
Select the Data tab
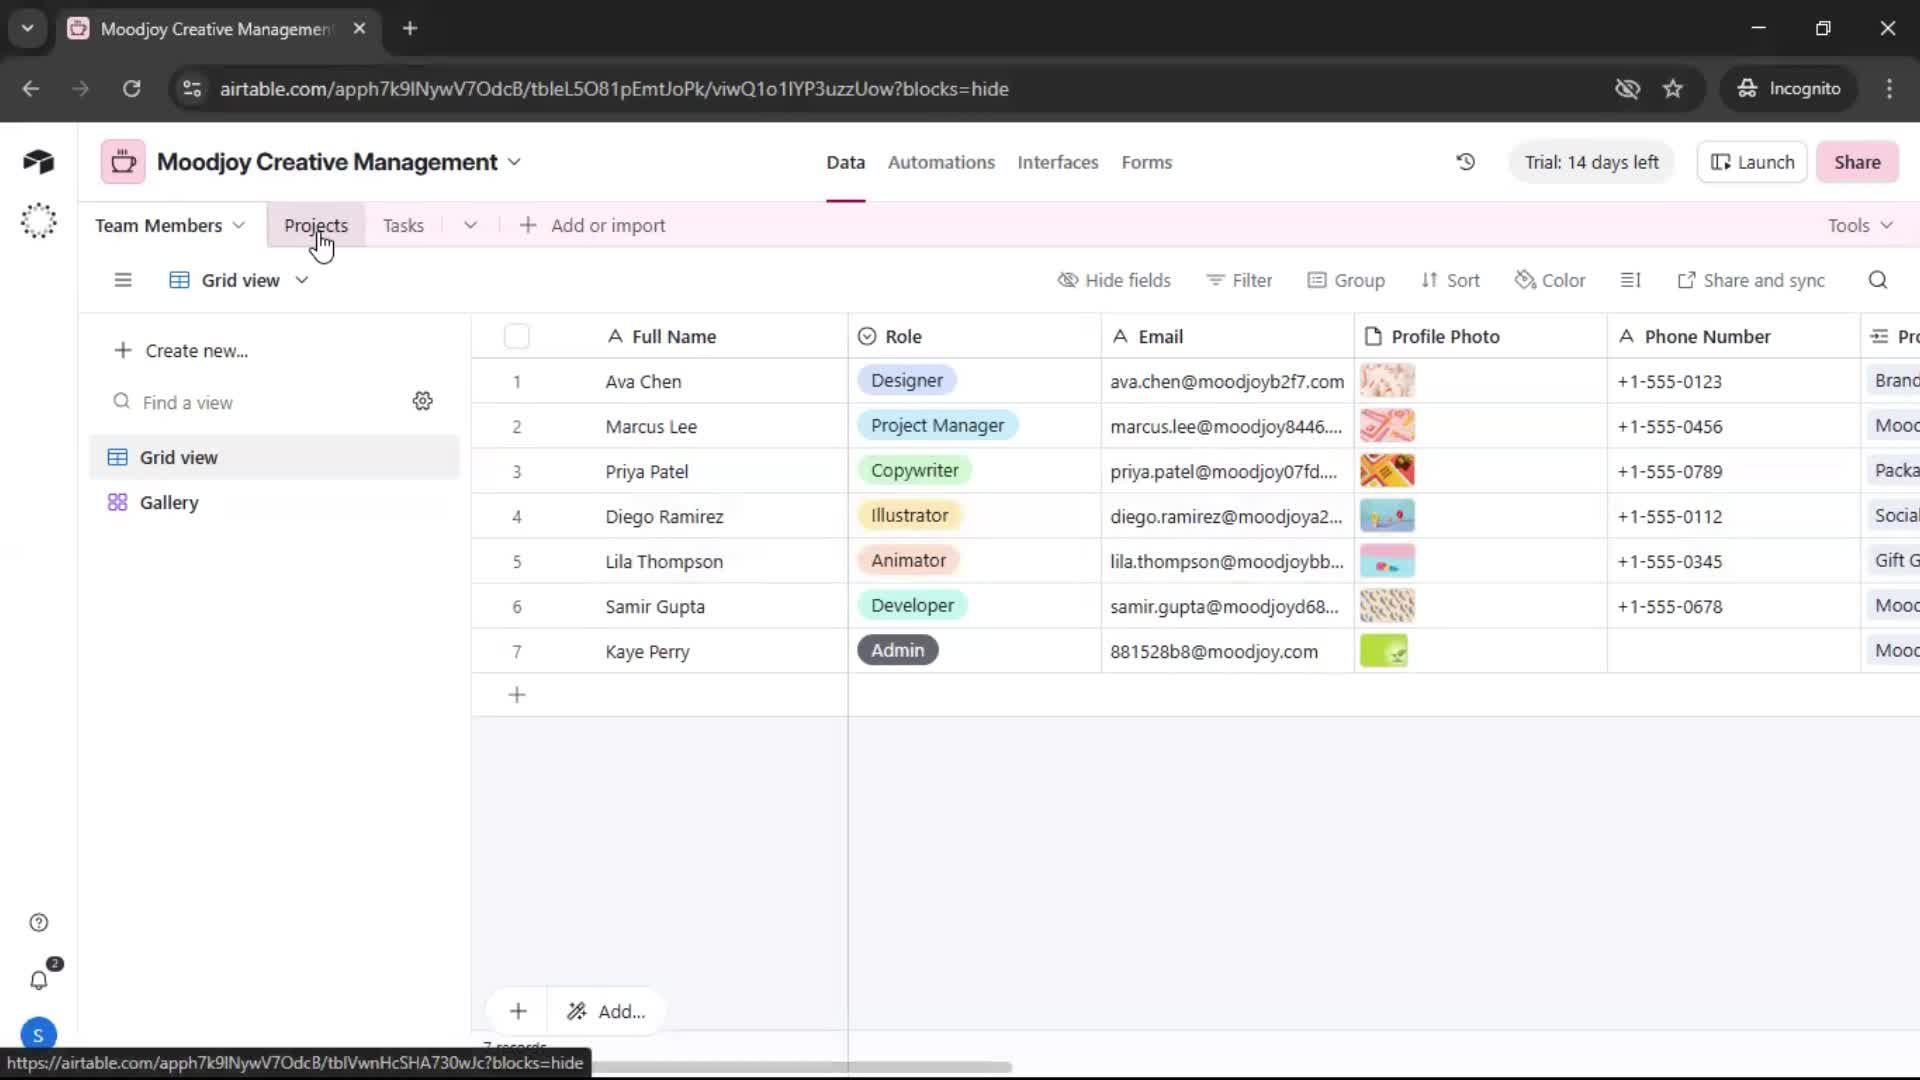point(845,162)
